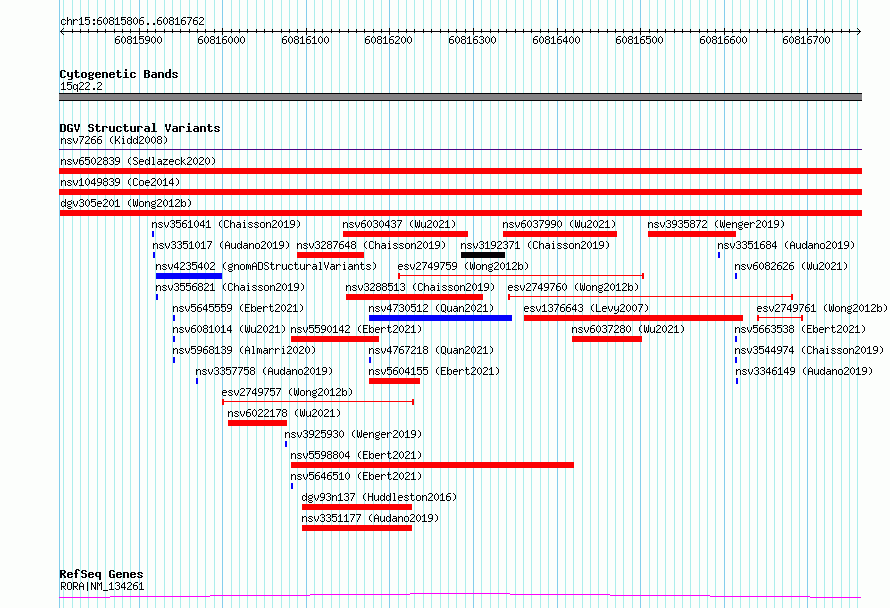Select nsv4730512 (Quan2021) variant label
890x608 pixels.
pyautogui.click(x=431, y=308)
